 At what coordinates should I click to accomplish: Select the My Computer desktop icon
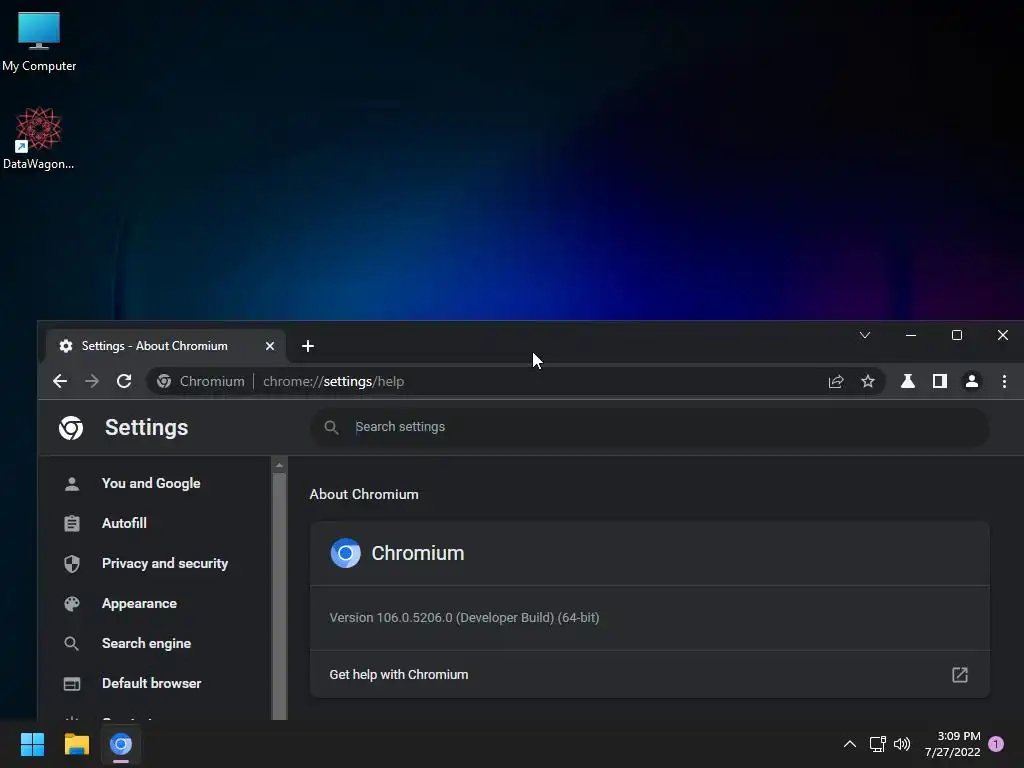click(x=39, y=41)
